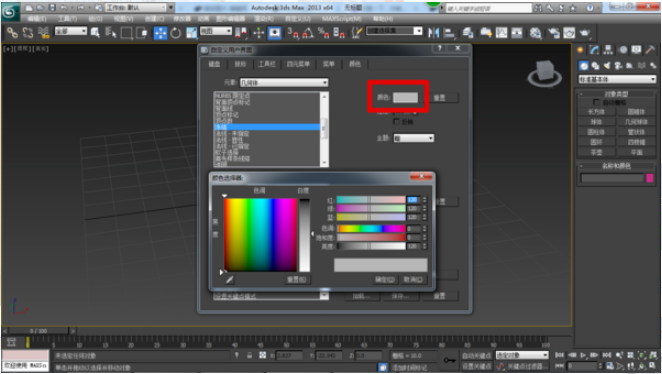This screenshot has height=374, width=662.
Task: Select Shapes category icon in Create panel
Action: 595,65
